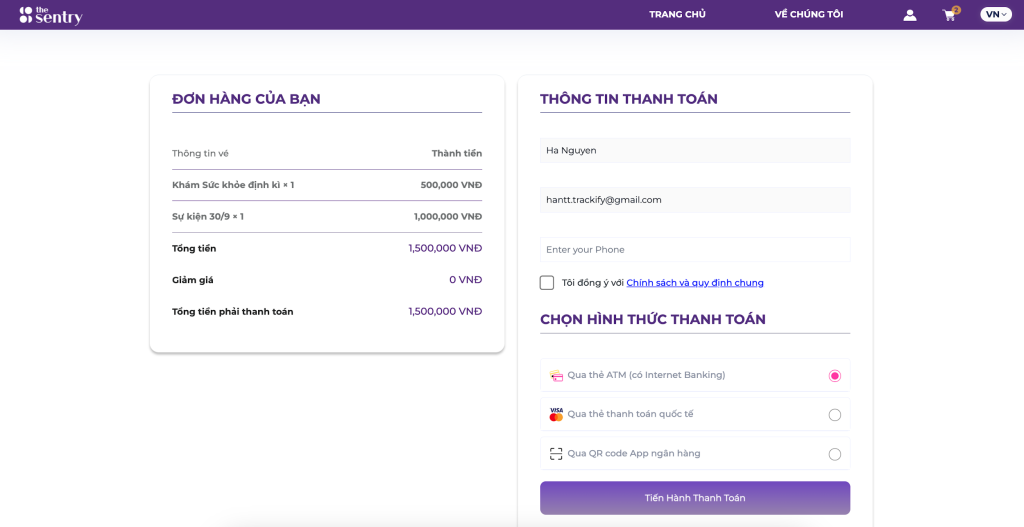Click the cart item count badge
The height and width of the screenshot is (527, 1024).
pyautogui.click(x=956, y=9)
